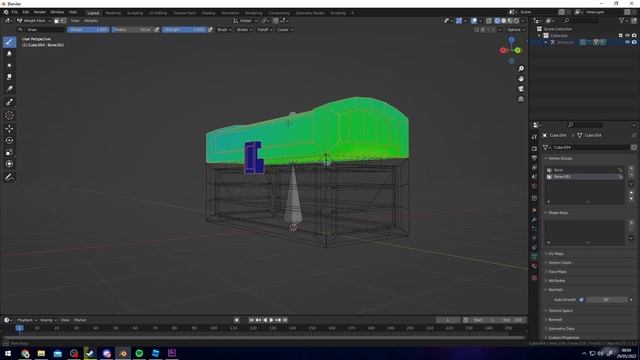Viewport: 640px width, 360px height.
Task: Adjust the brush Weight slider
Action: pyautogui.click(x=88, y=29)
